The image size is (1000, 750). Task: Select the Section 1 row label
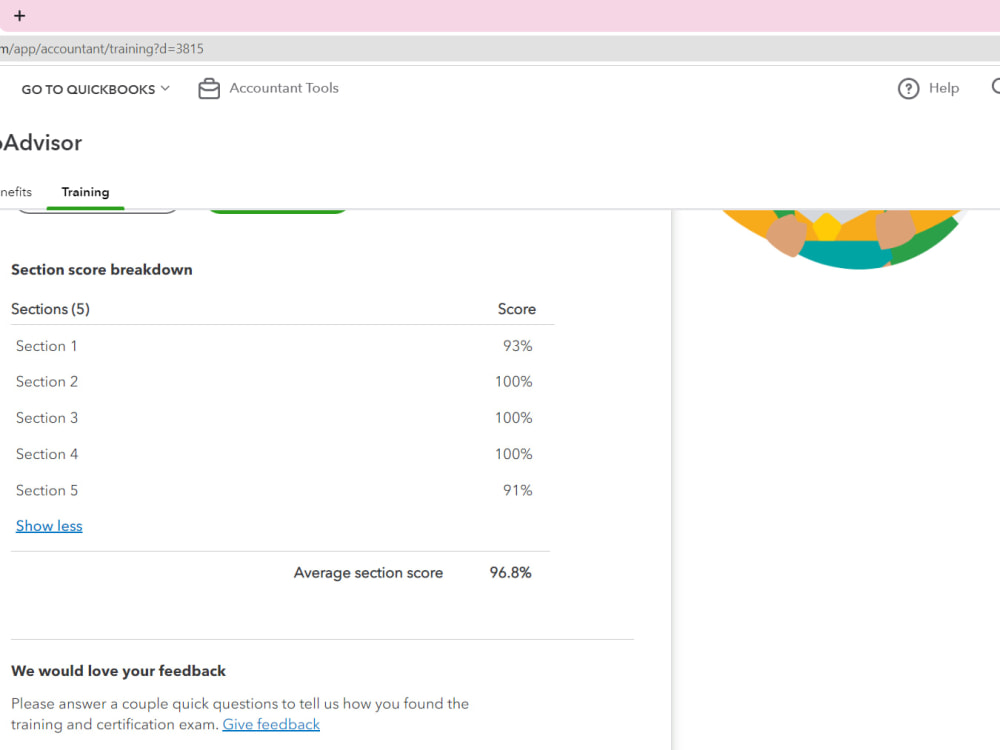pyautogui.click(x=47, y=346)
